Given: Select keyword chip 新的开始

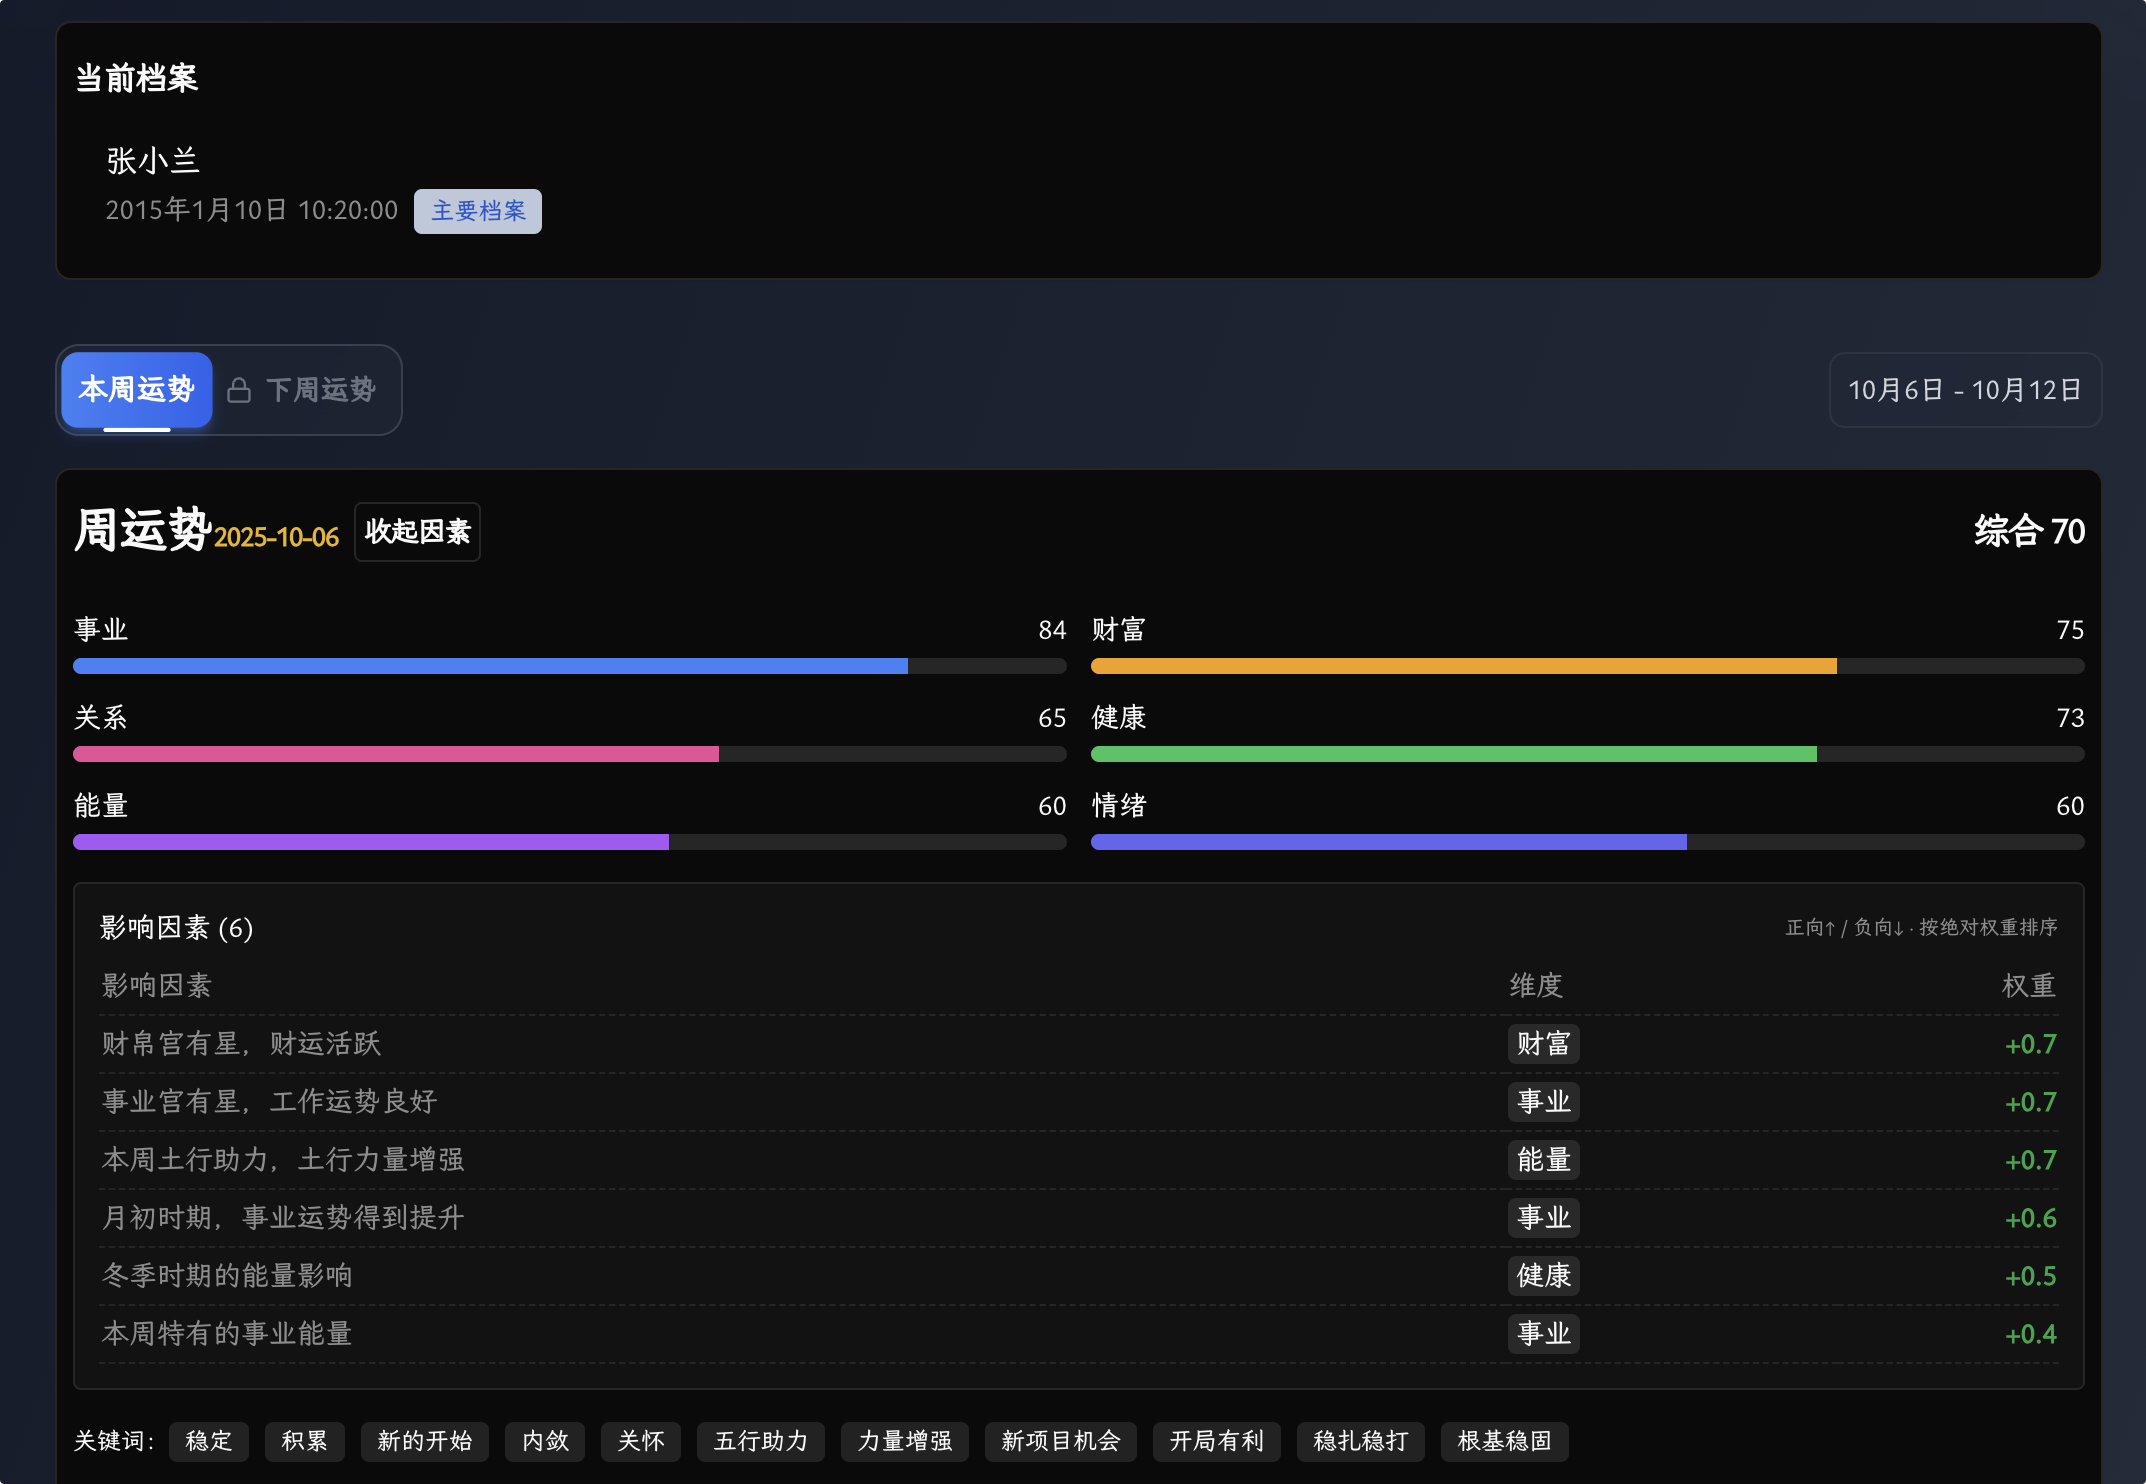Looking at the screenshot, I should click(x=424, y=1441).
